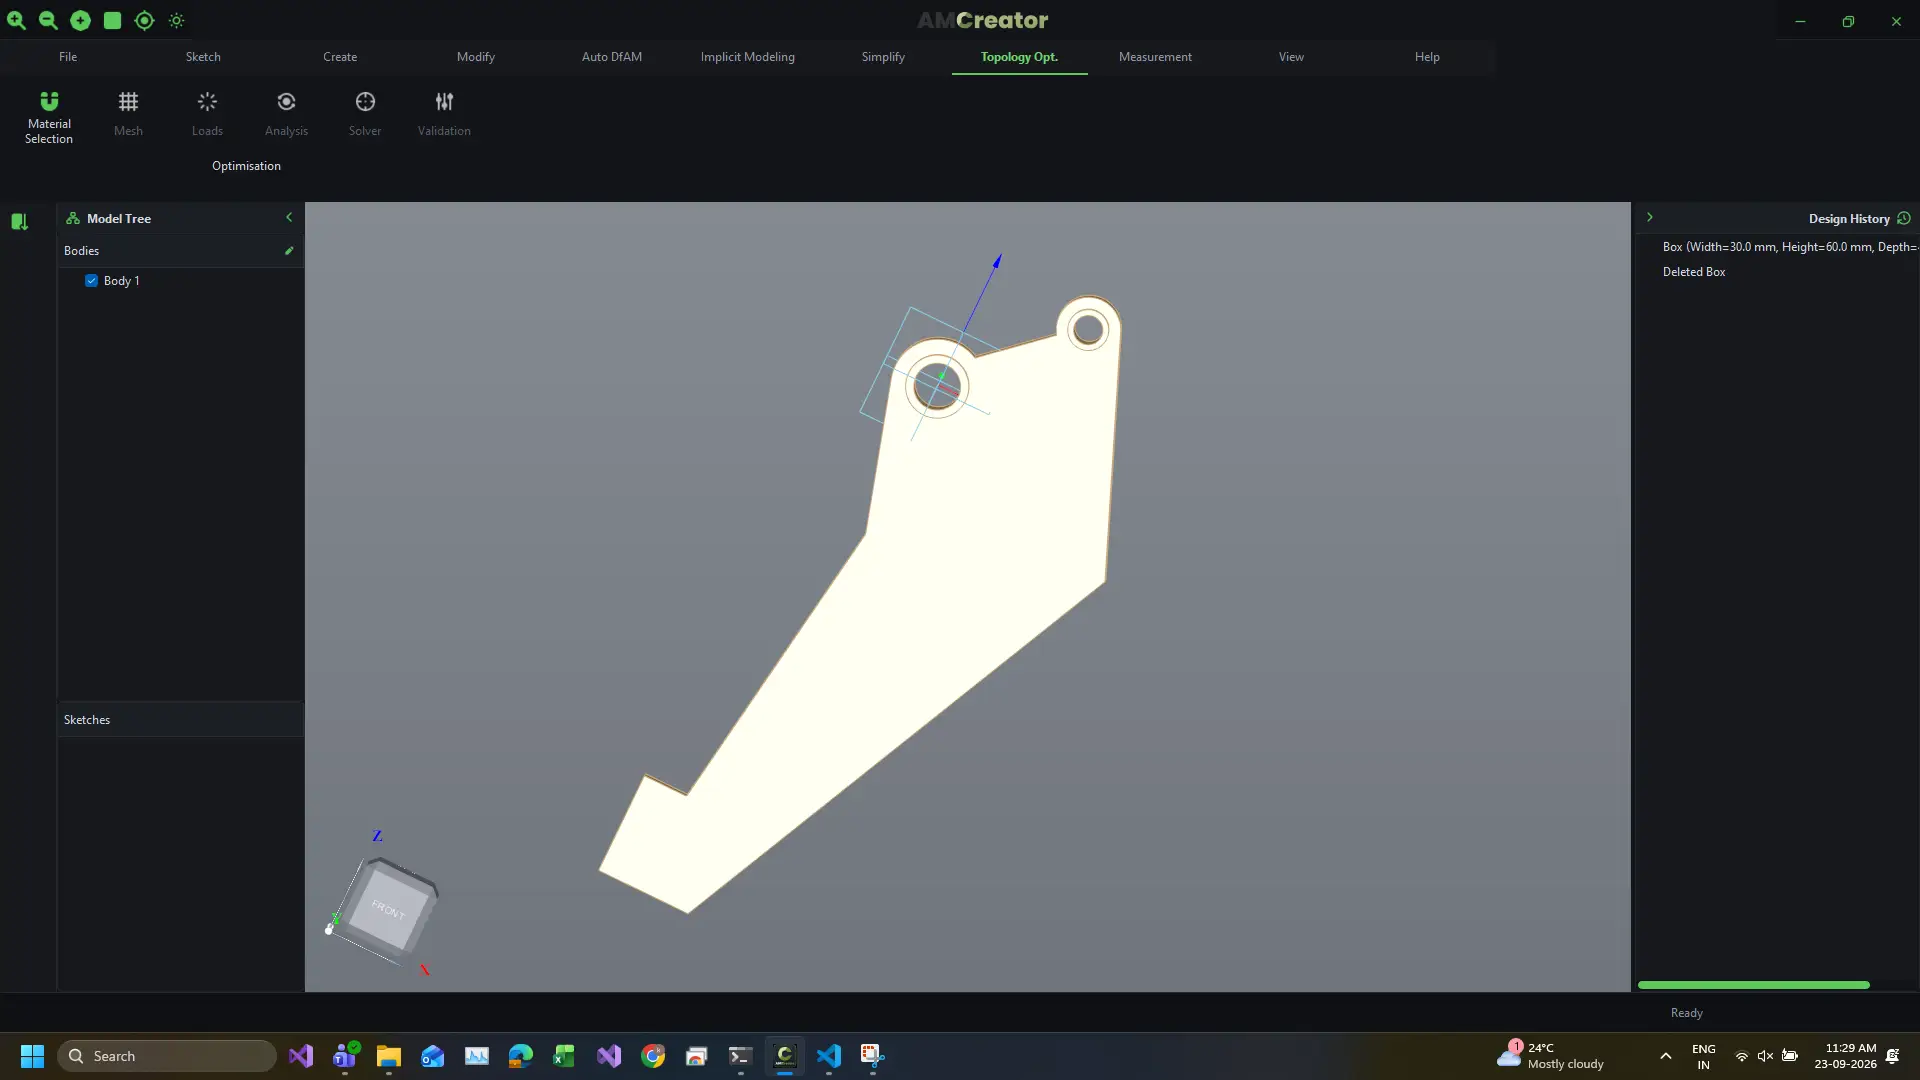This screenshot has width=1920, height=1080.
Task: Collapse the Design History panel arrow
Action: pyautogui.click(x=1650, y=217)
